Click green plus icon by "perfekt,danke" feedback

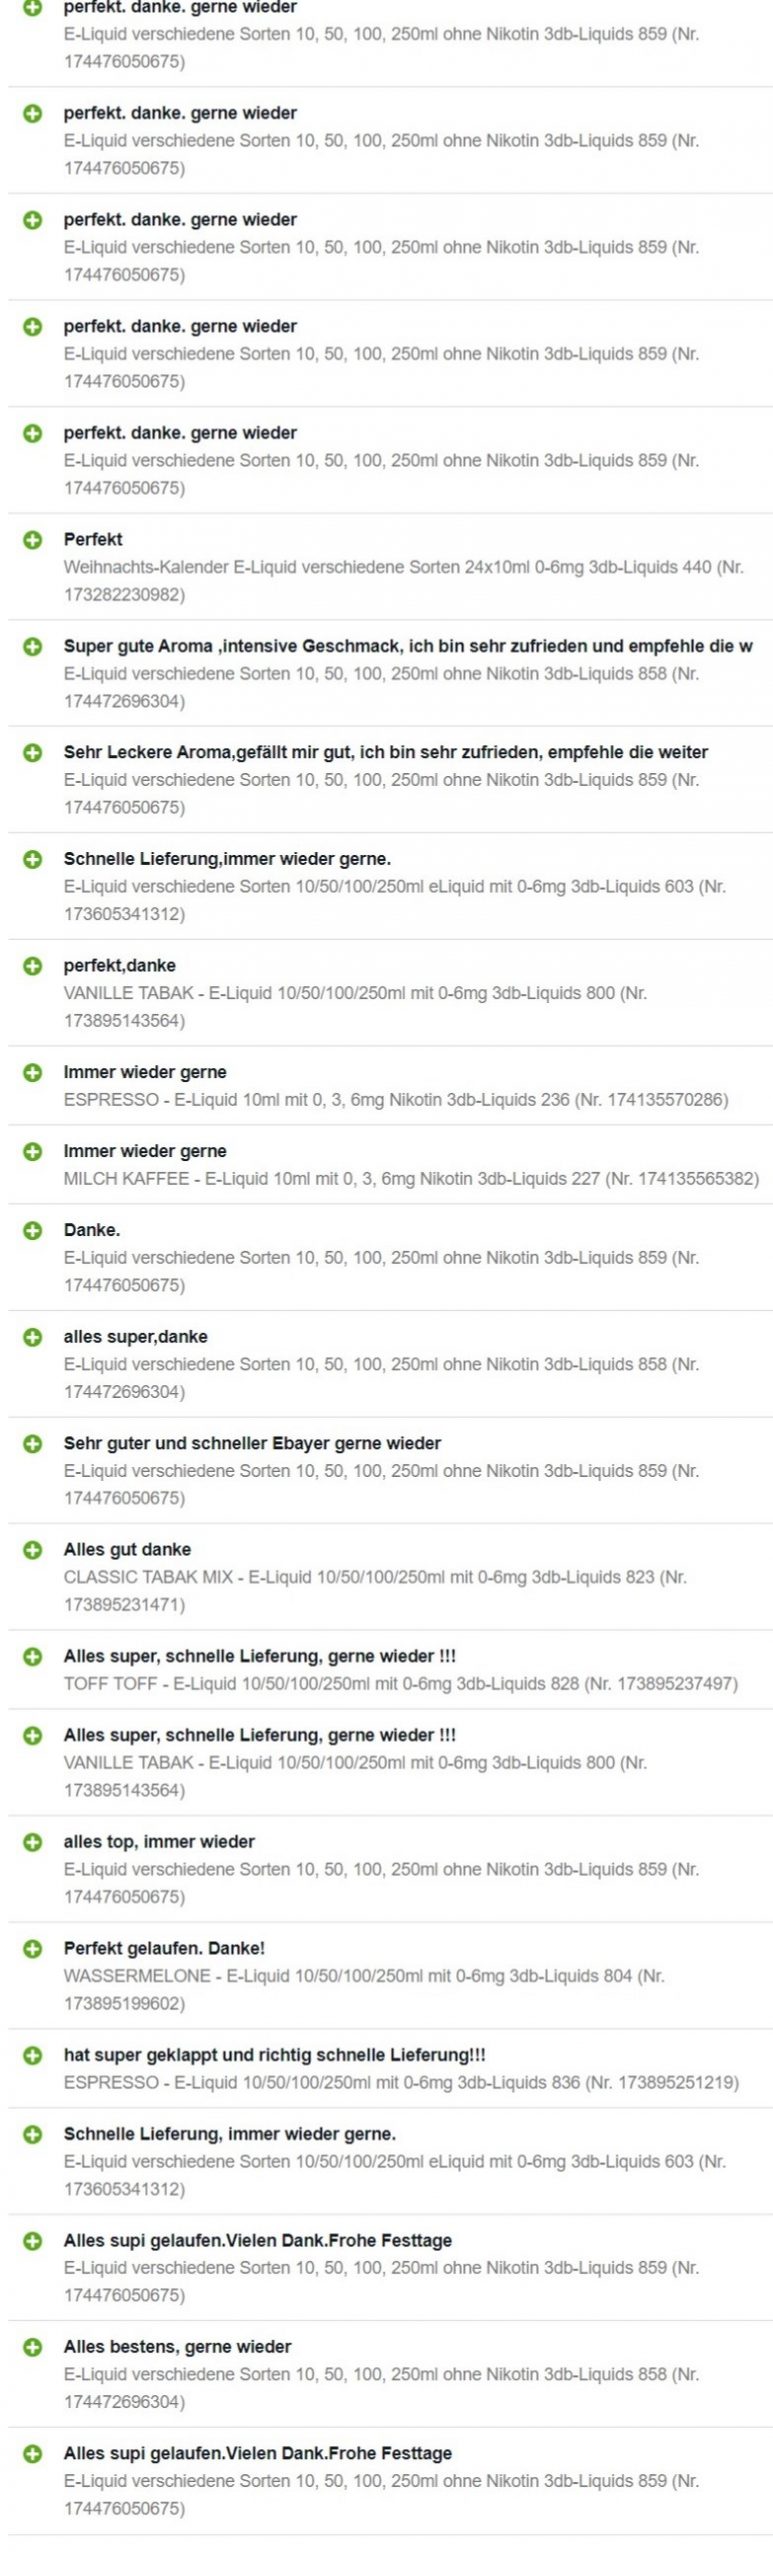tap(33, 966)
